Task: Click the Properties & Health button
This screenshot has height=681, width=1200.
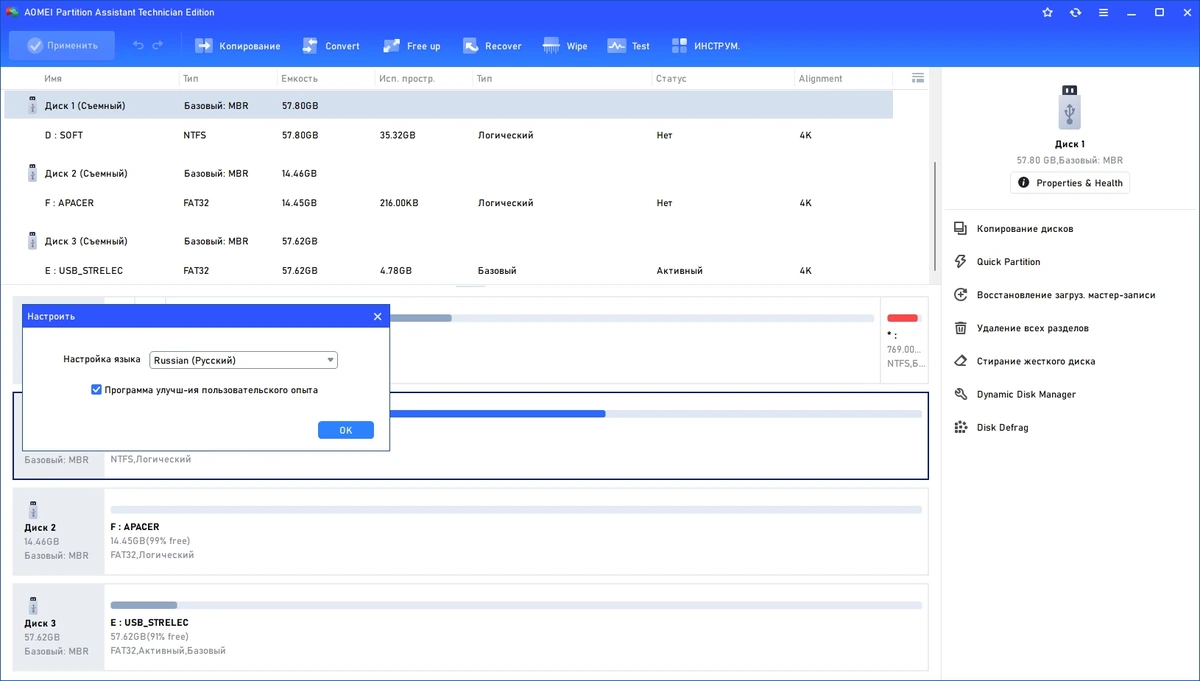Action: [1070, 183]
